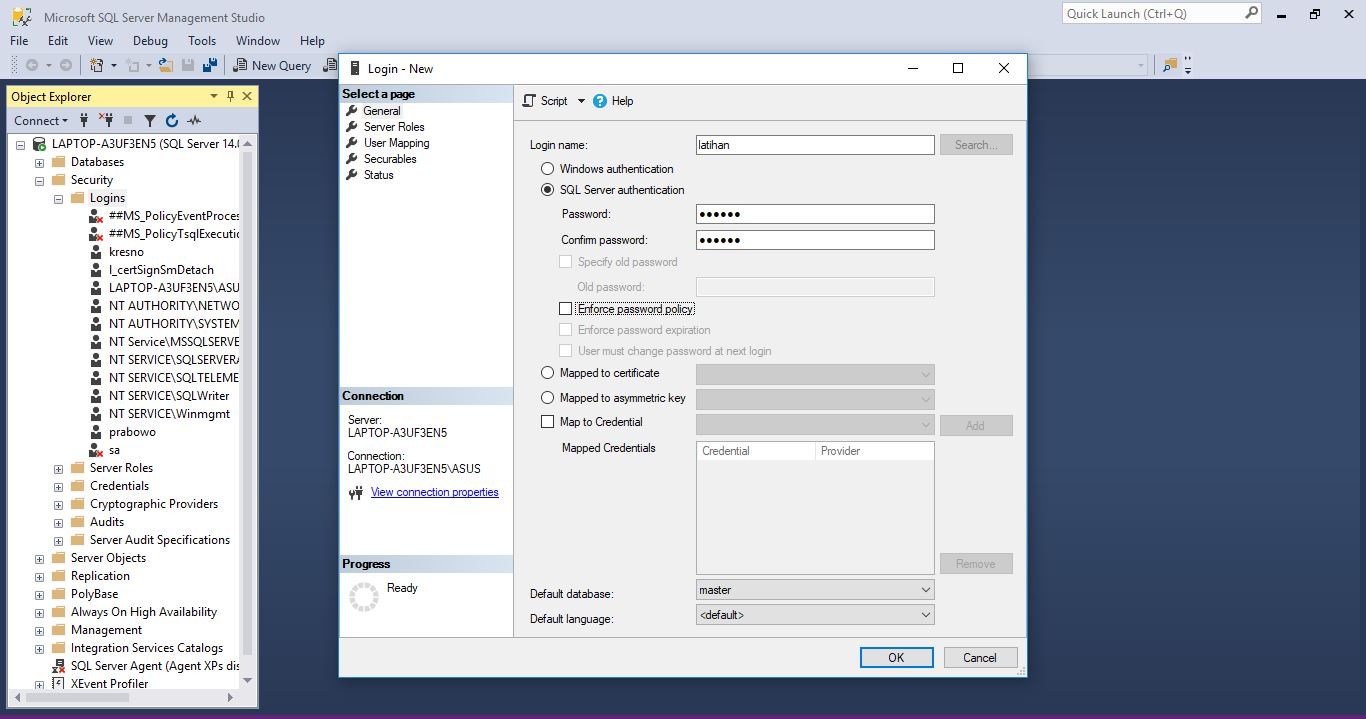
Task: Open Activity Monitor from Object Explorer toolbar
Action: coord(196,120)
